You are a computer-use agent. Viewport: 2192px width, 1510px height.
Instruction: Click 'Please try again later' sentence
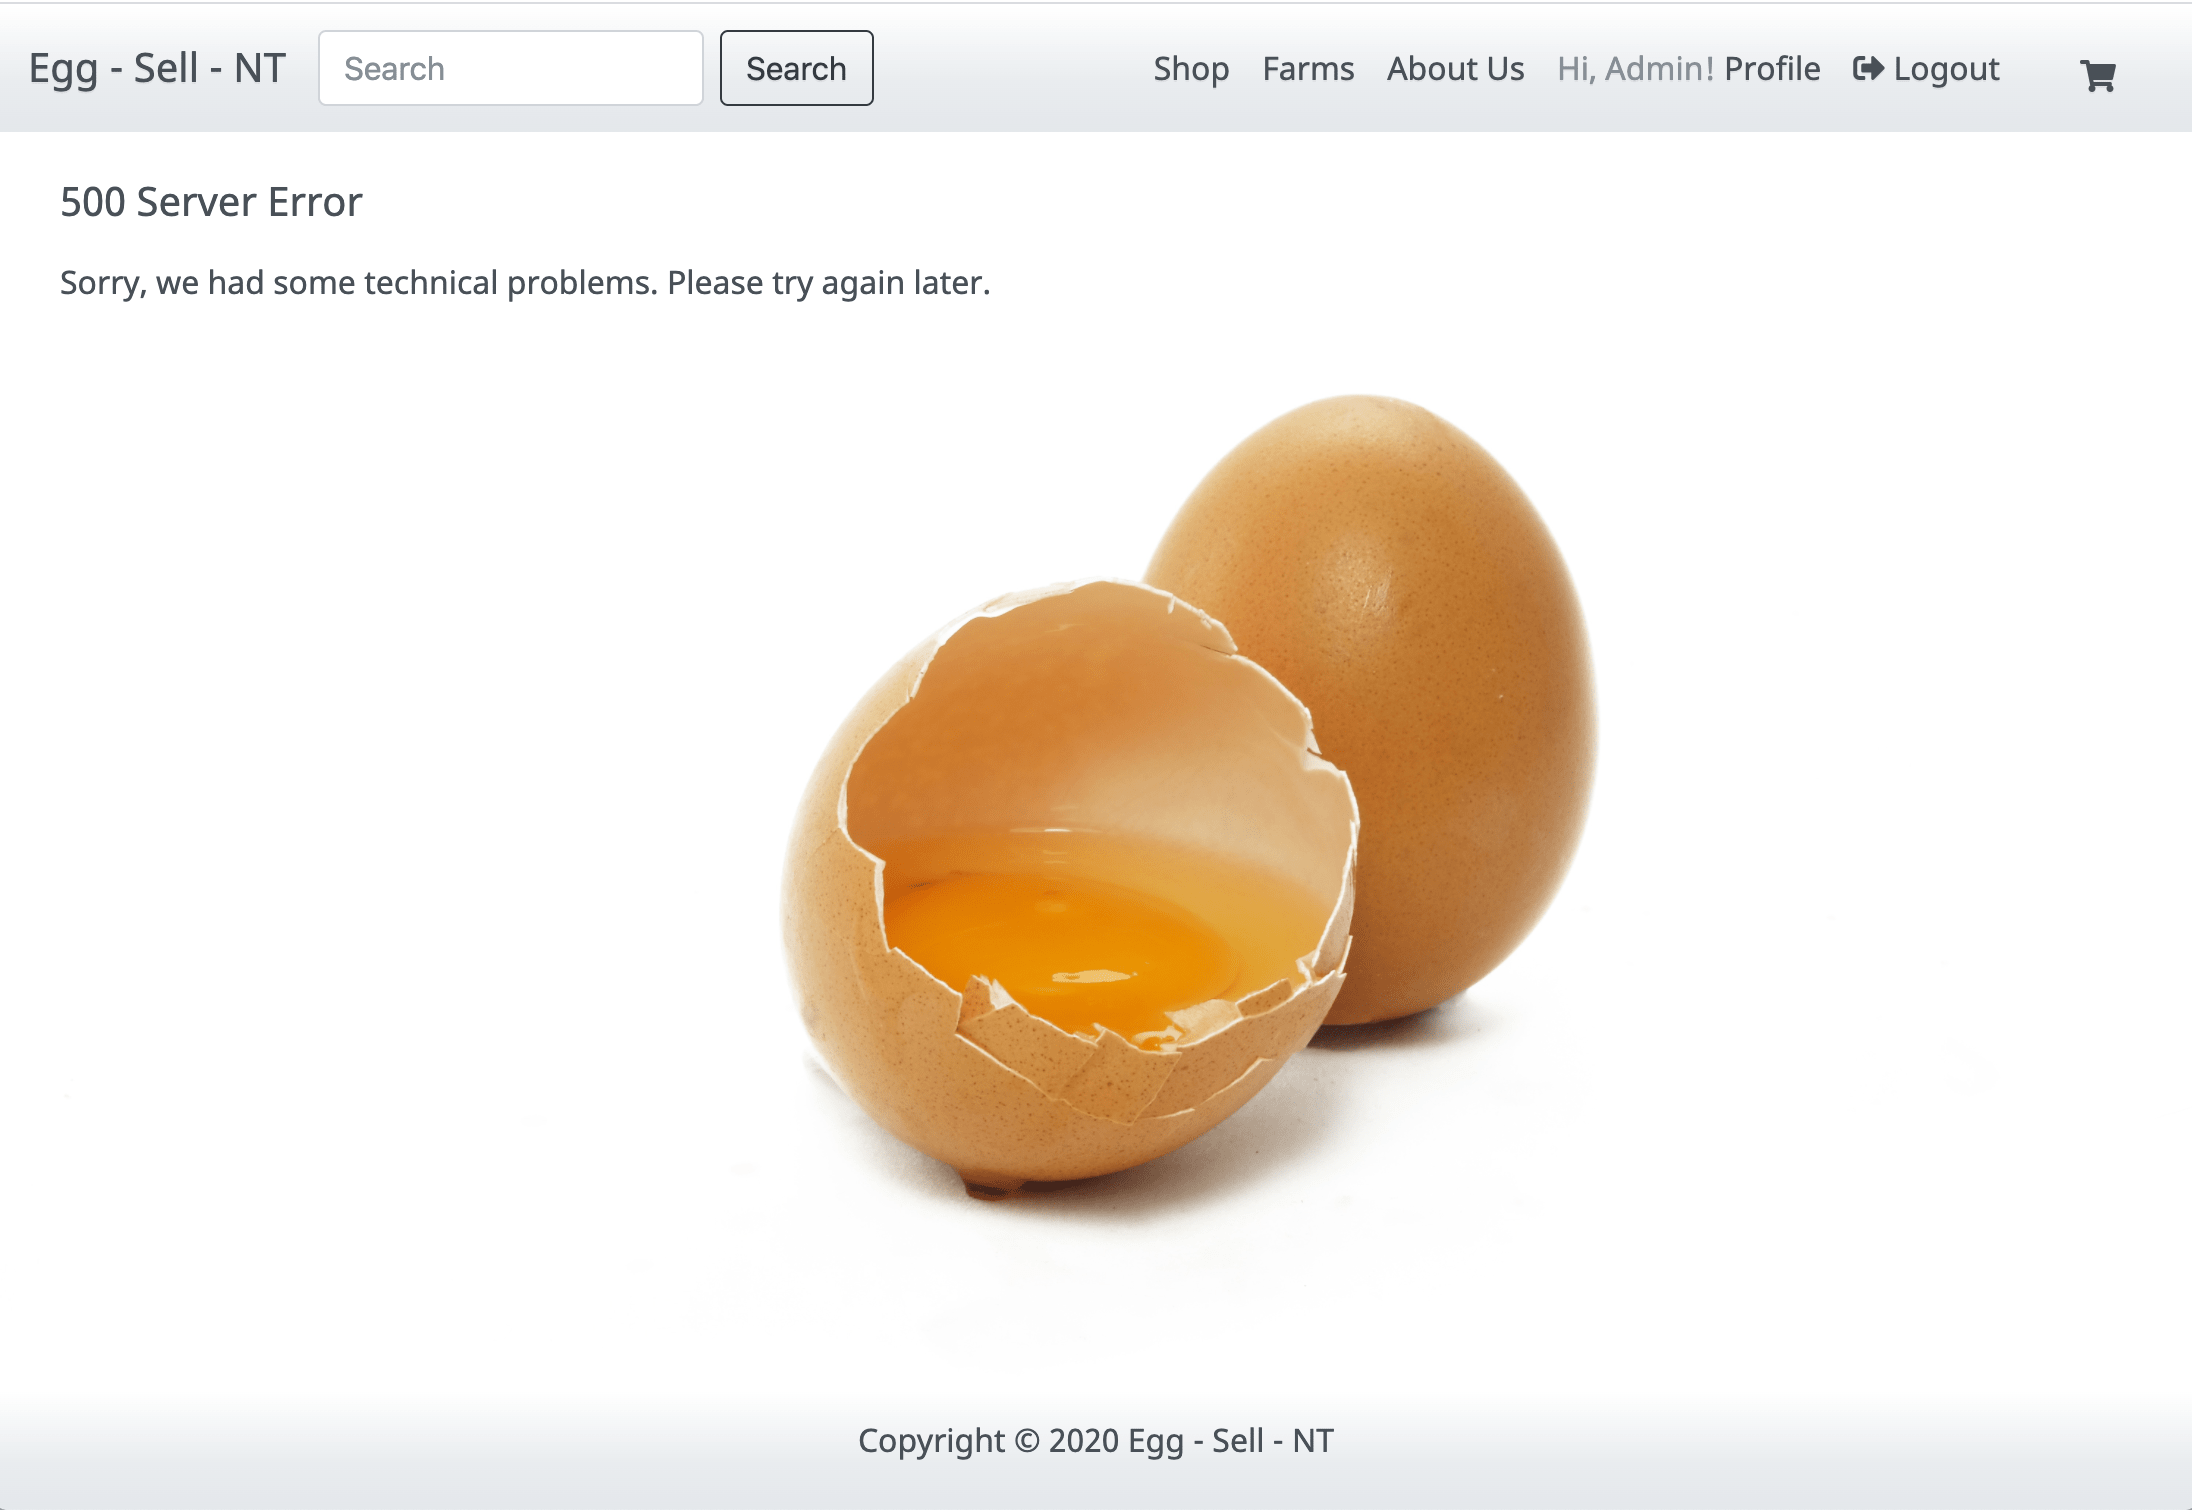[829, 283]
